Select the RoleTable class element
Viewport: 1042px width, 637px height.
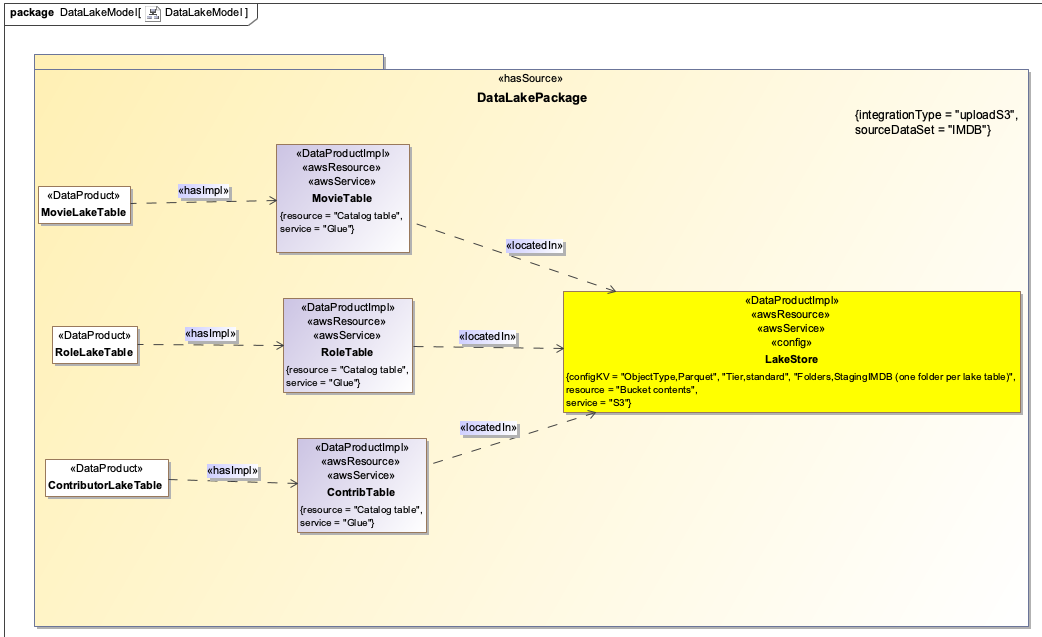(x=349, y=345)
